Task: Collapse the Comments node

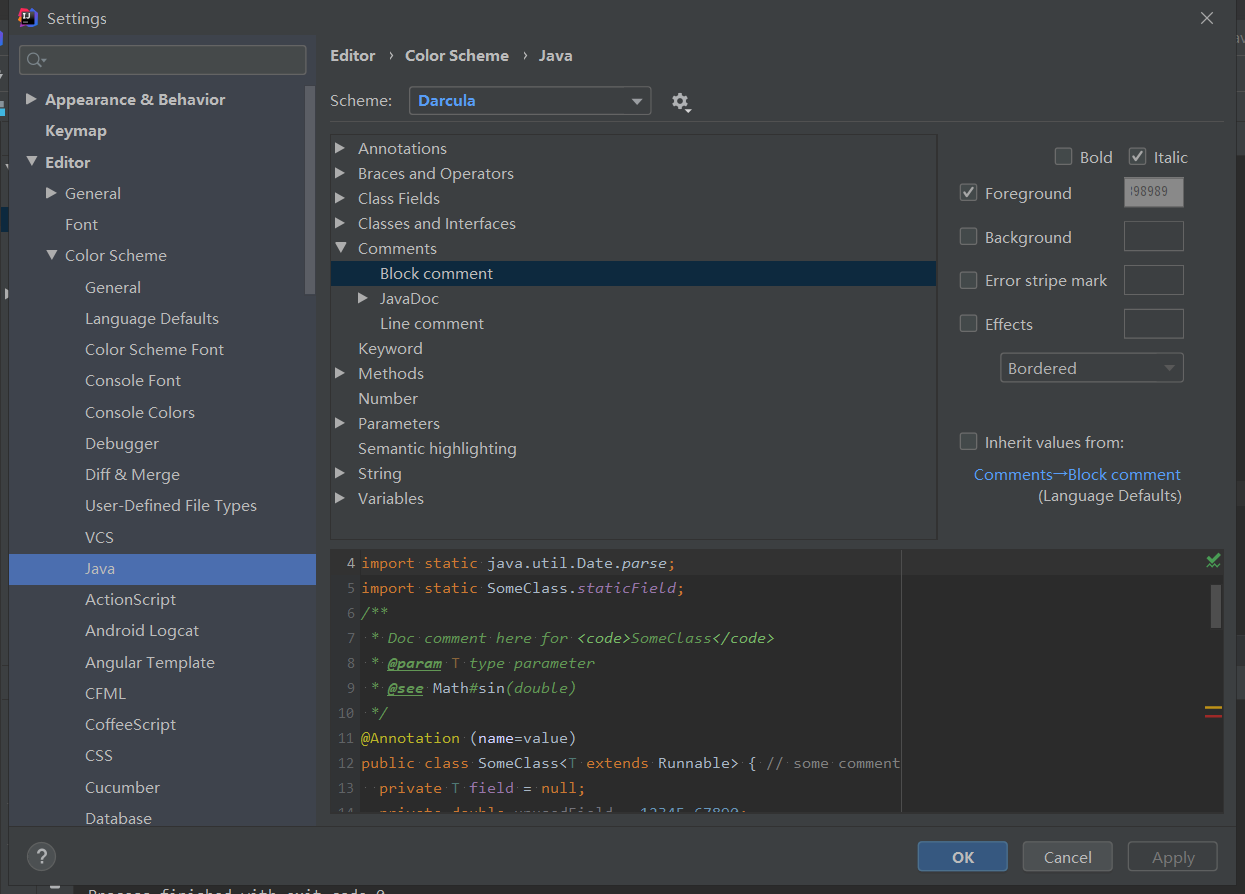Action: click(x=341, y=248)
